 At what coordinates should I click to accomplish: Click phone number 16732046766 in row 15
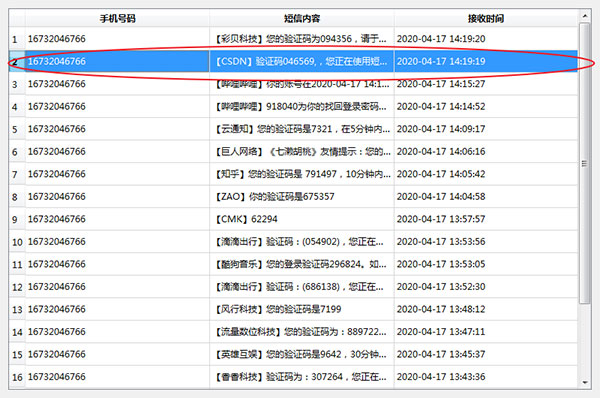pos(57,354)
